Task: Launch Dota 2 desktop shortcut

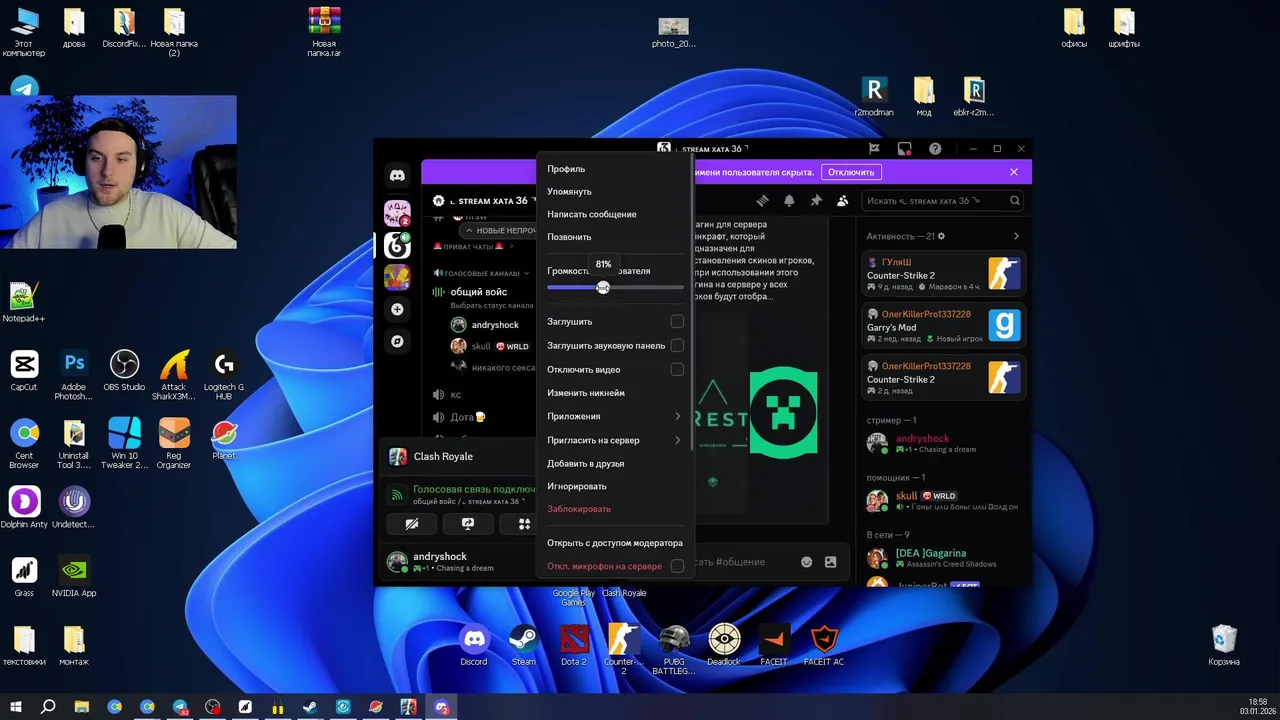Action: (x=574, y=646)
